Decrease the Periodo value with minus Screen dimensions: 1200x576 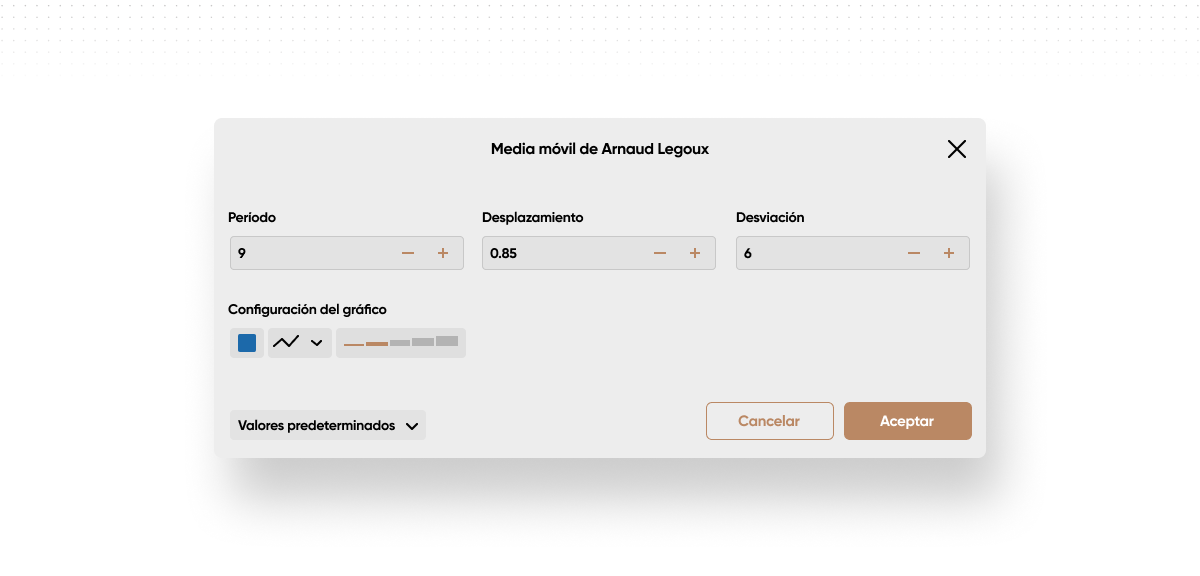(408, 253)
